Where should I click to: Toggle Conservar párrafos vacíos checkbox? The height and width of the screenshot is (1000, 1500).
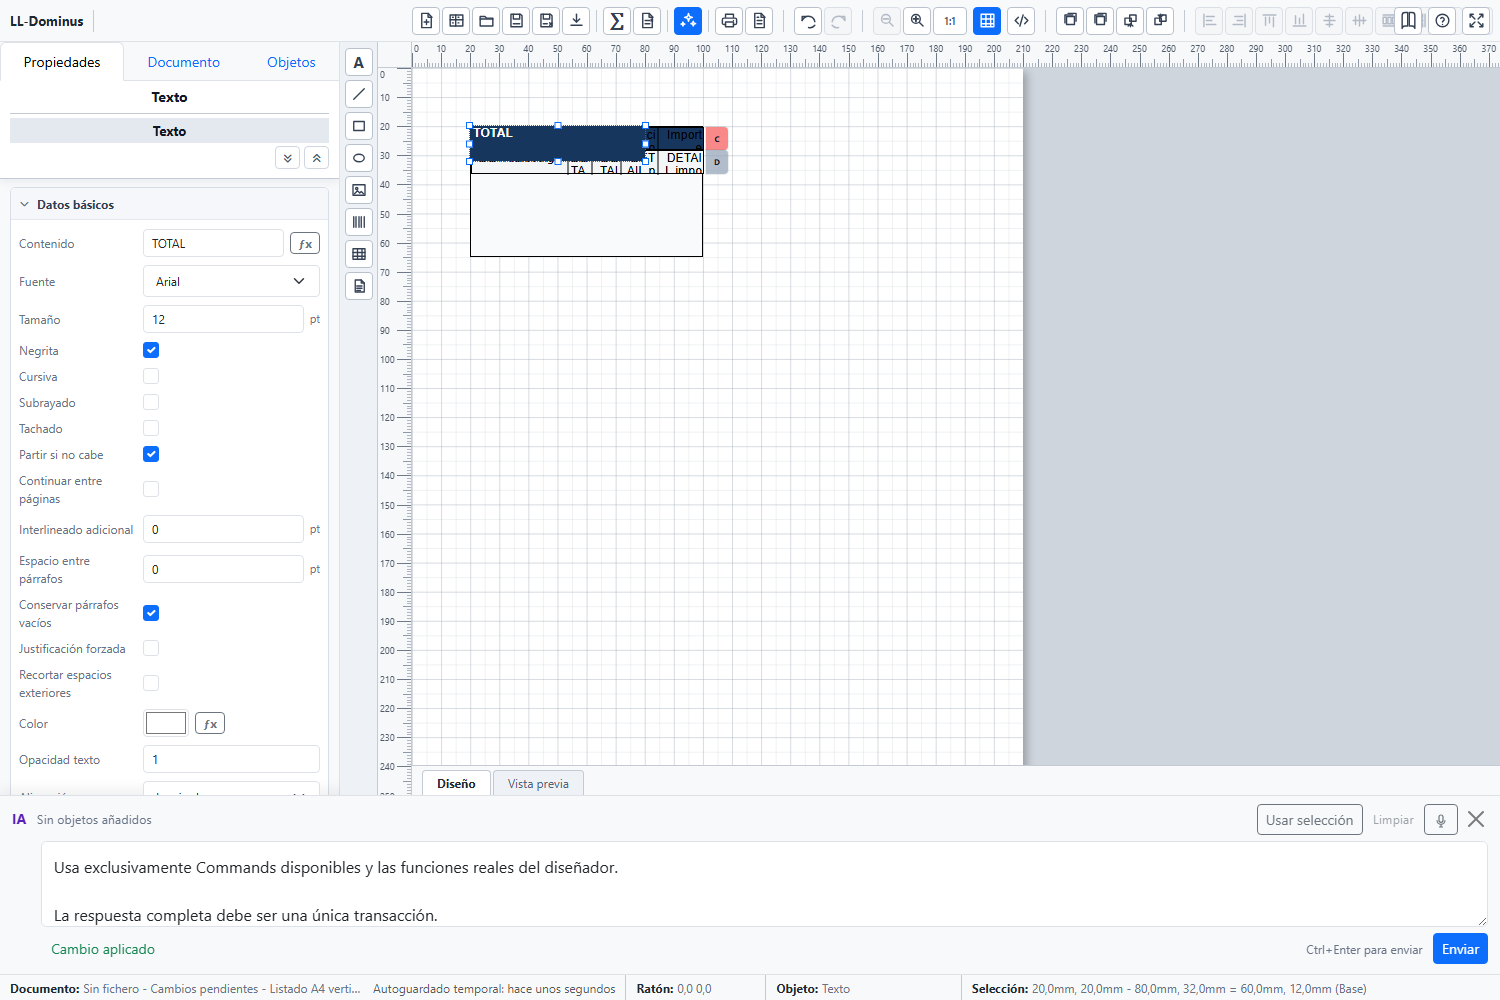[151, 613]
